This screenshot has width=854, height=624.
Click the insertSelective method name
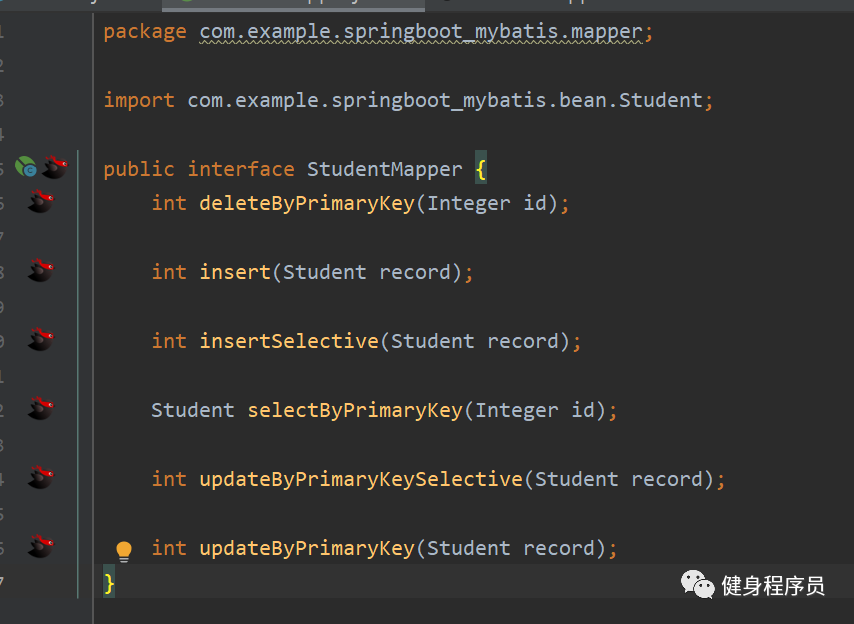289,341
